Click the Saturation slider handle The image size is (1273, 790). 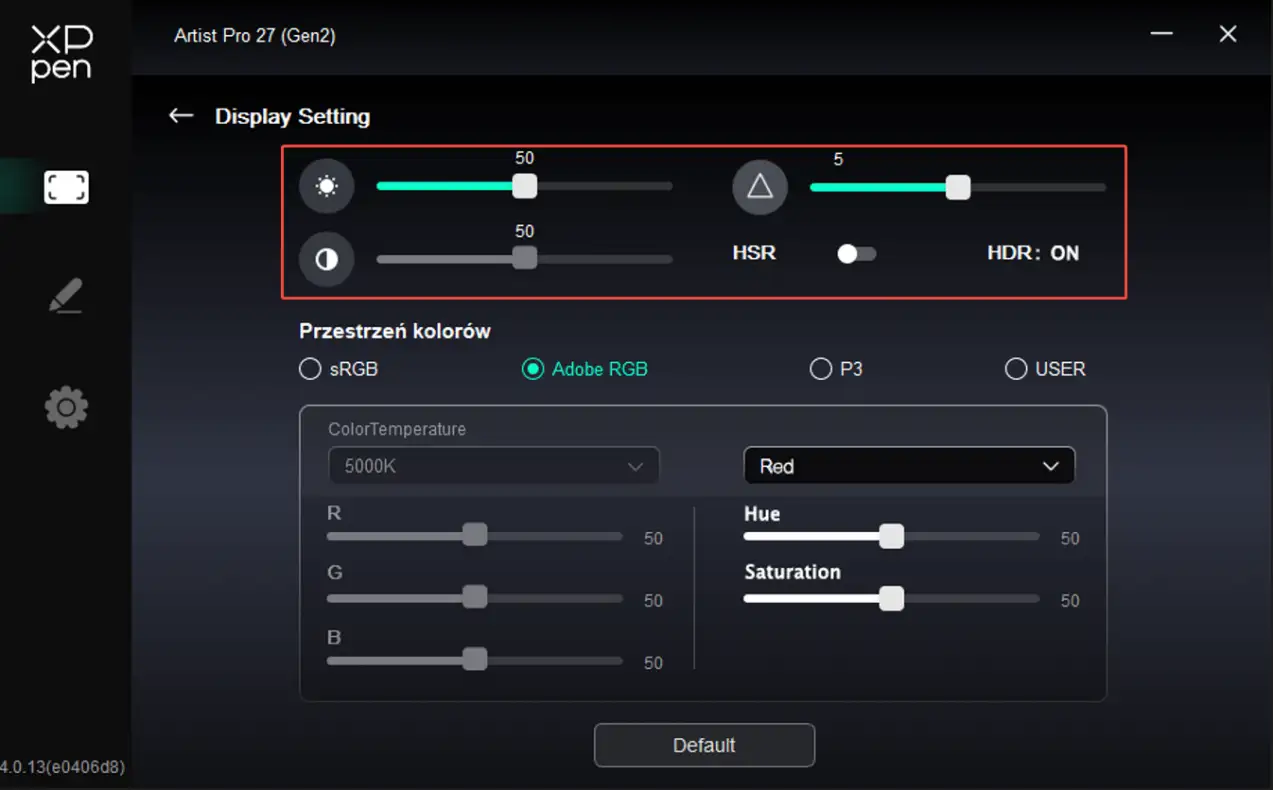[x=891, y=598]
